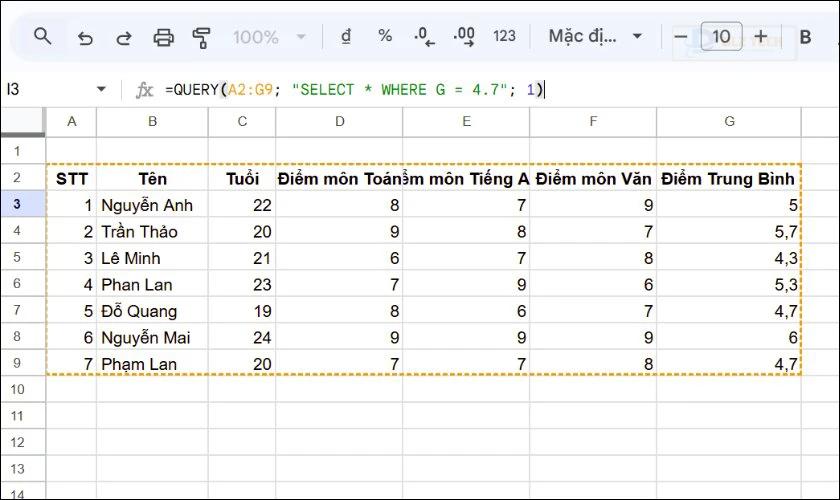Select the cell Trần Thảo
Screen dimensions: 840x500
click(x=152, y=231)
